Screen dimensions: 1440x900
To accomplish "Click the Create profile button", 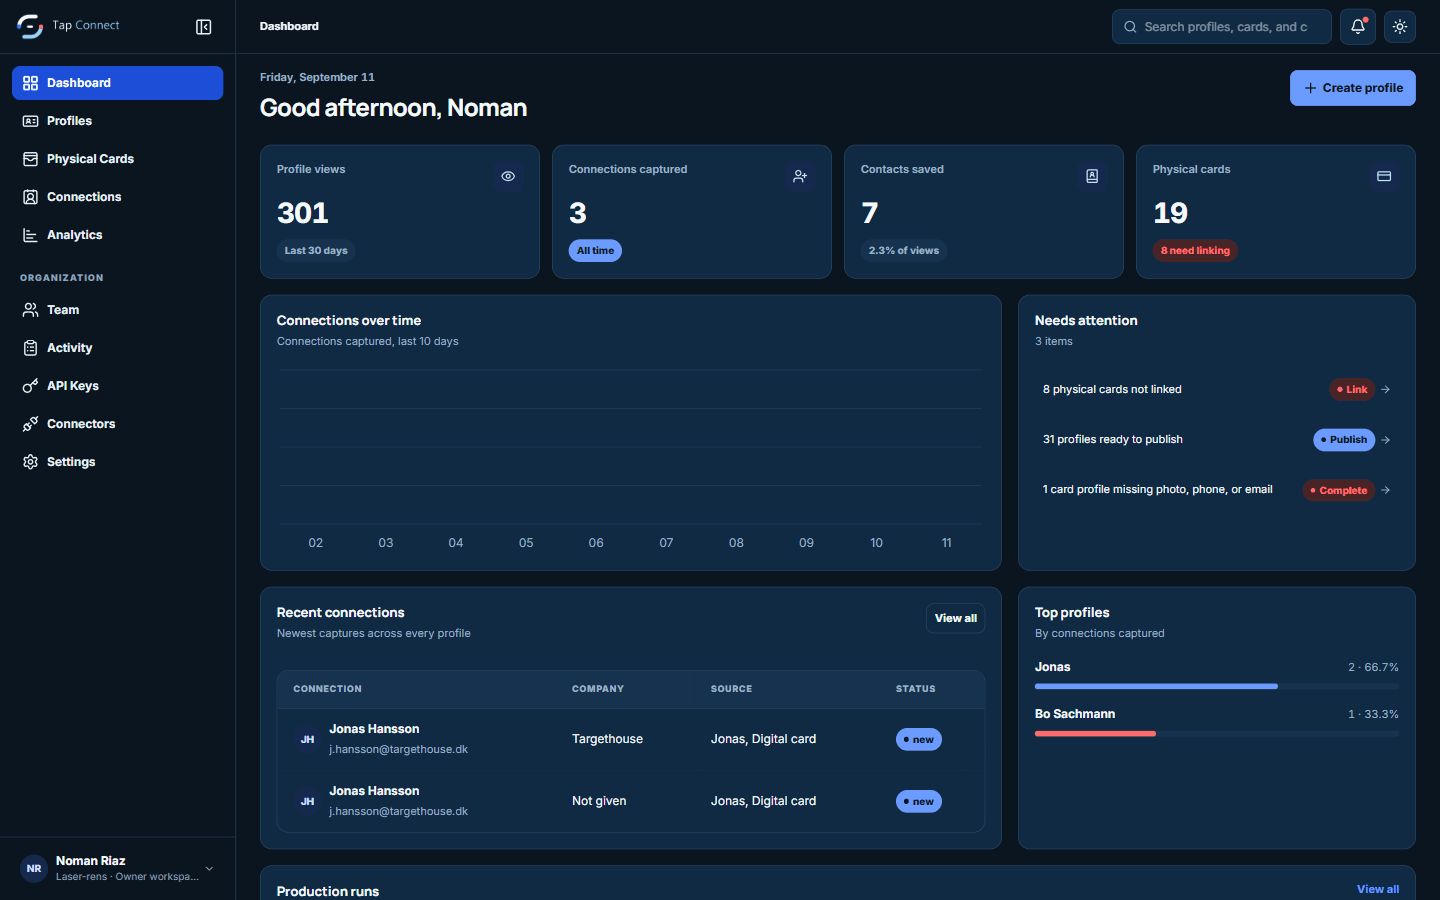I will pyautogui.click(x=1352, y=88).
